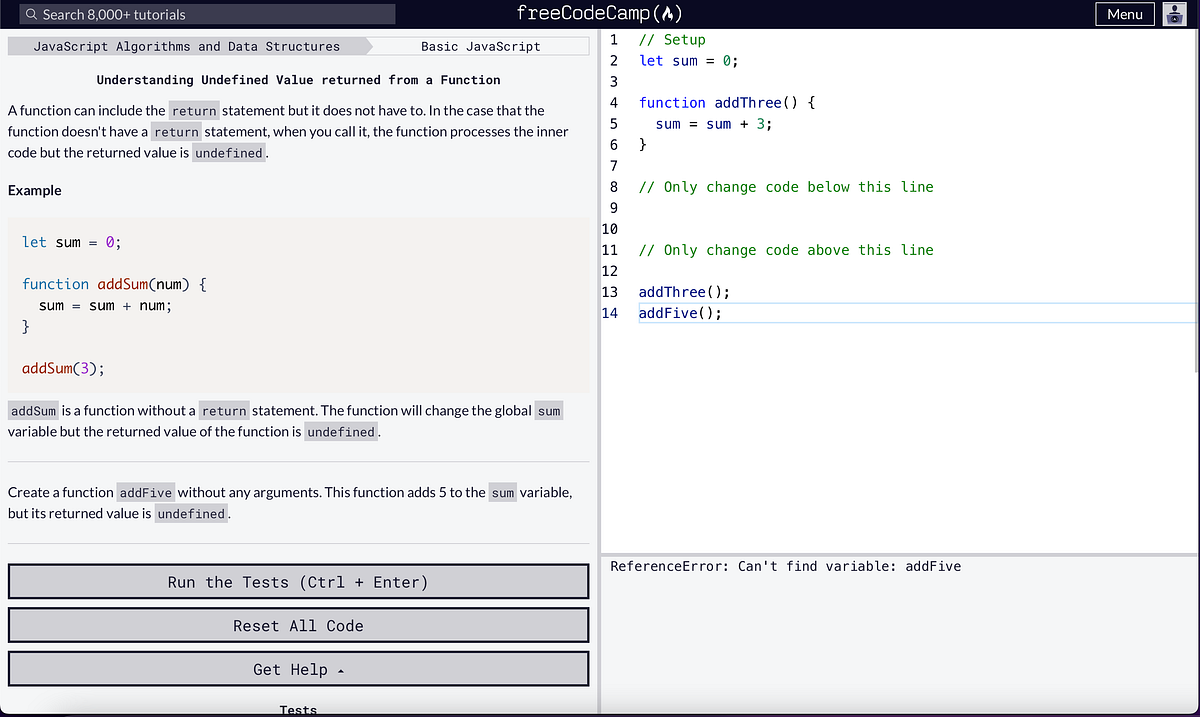Open the Menu button
Image resolution: width=1200 pixels, height=717 pixels.
pos(1124,13)
